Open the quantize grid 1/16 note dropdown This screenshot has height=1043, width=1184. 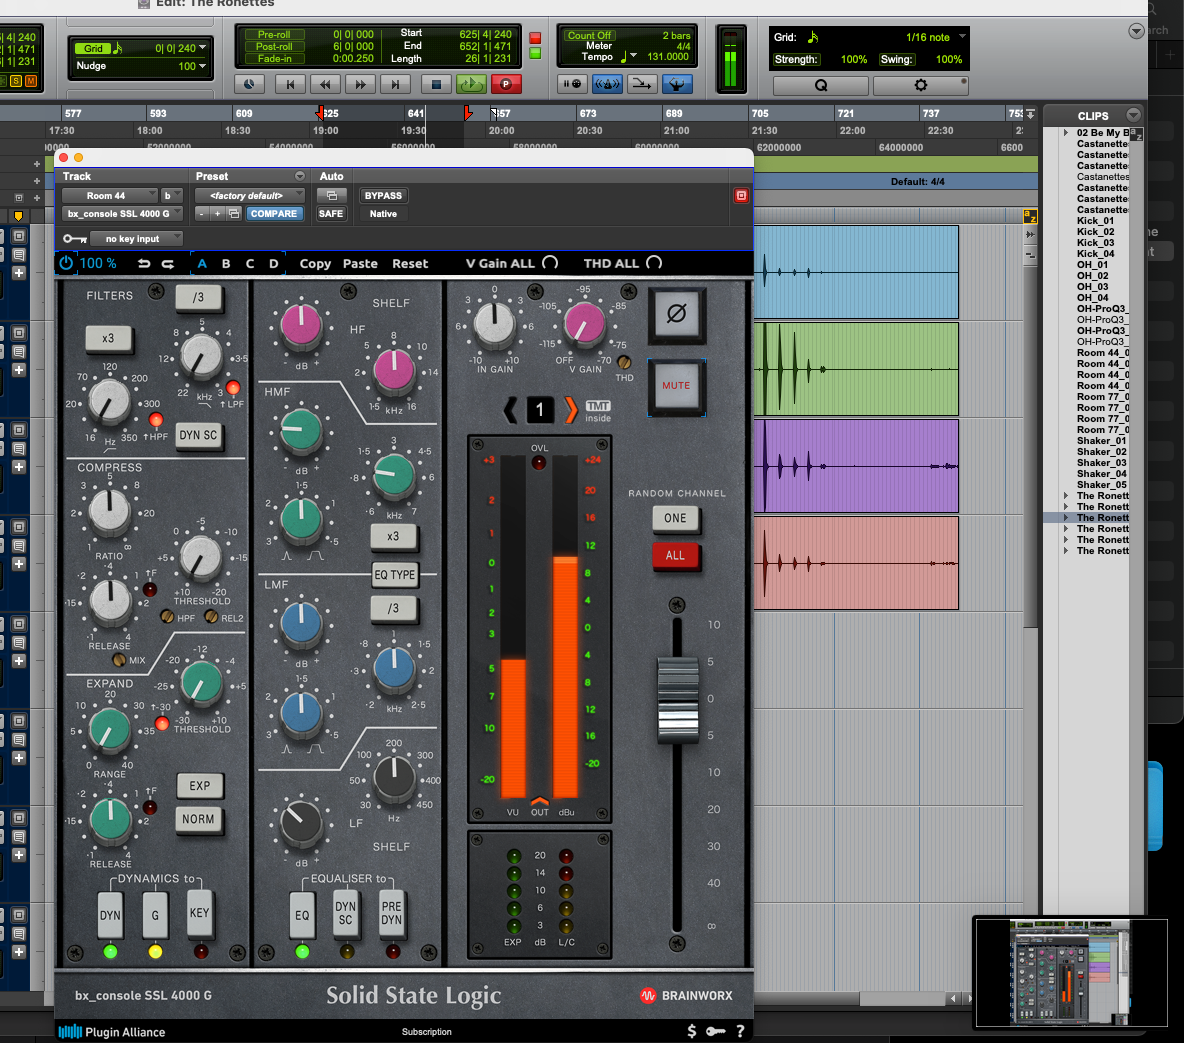[963, 36]
